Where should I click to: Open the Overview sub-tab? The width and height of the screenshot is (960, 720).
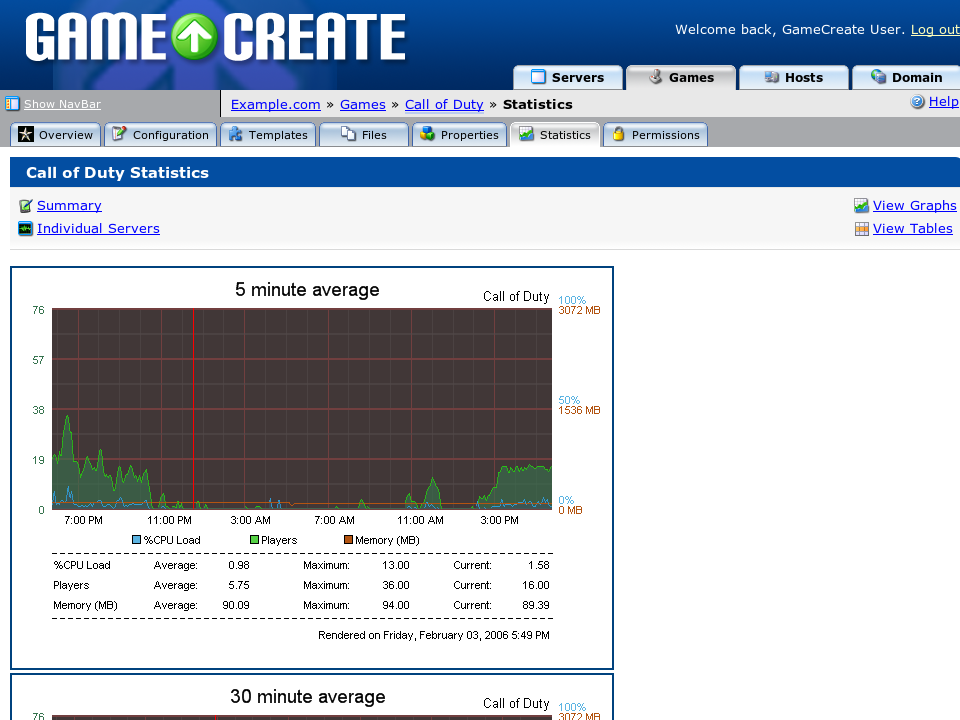(55, 135)
